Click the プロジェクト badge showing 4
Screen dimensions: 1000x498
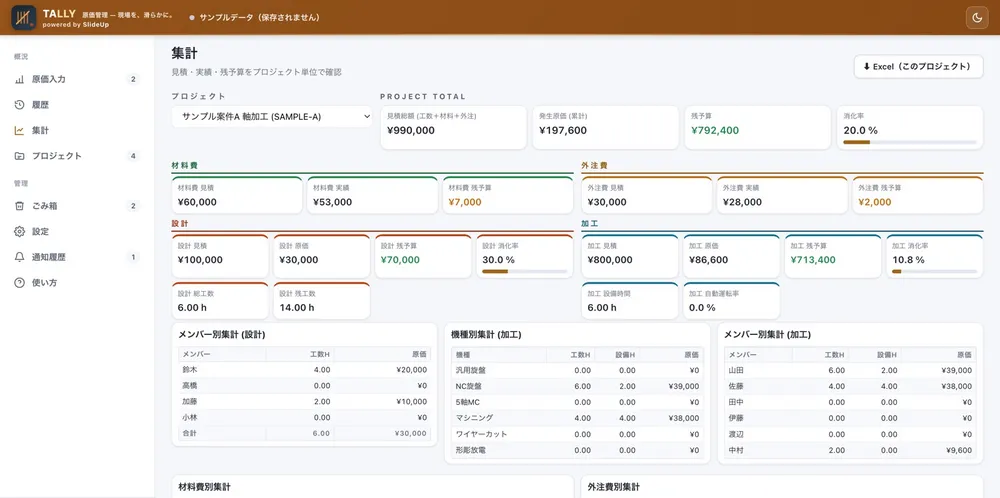pyautogui.click(x=133, y=156)
